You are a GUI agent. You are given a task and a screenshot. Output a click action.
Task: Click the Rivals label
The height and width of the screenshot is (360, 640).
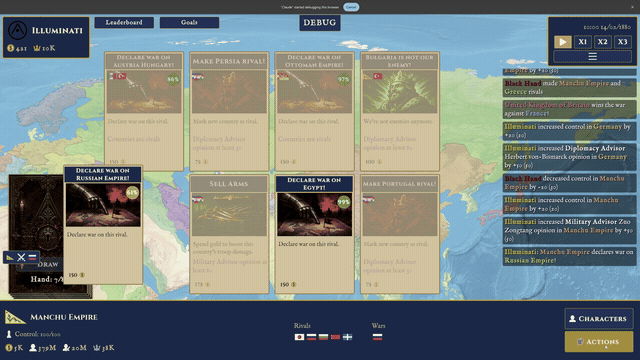click(x=302, y=326)
